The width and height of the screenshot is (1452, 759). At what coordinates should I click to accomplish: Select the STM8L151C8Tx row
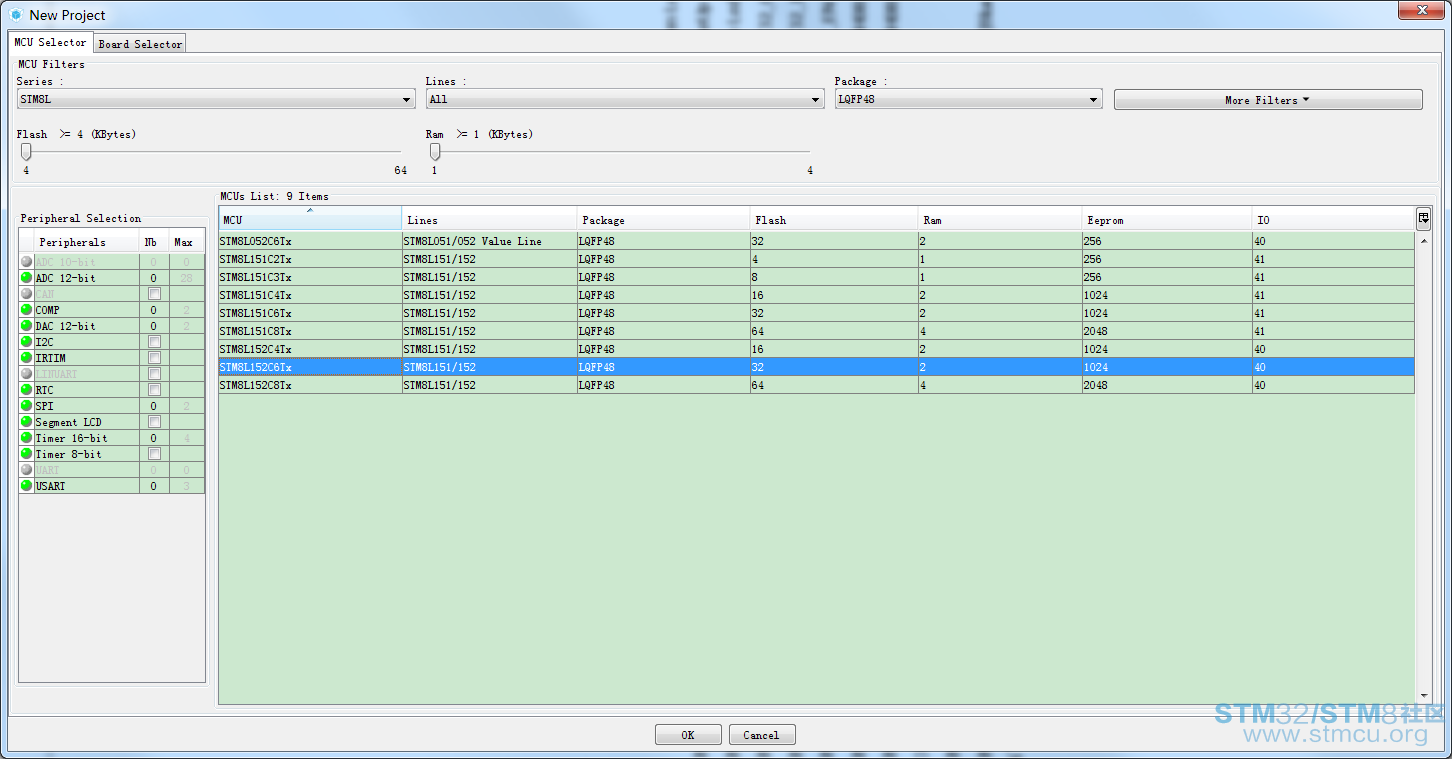point(816,331)
